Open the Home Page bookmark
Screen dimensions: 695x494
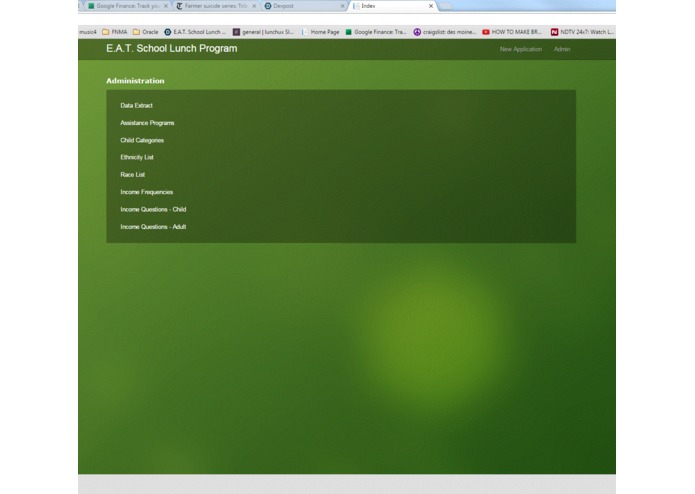point(320,32)
